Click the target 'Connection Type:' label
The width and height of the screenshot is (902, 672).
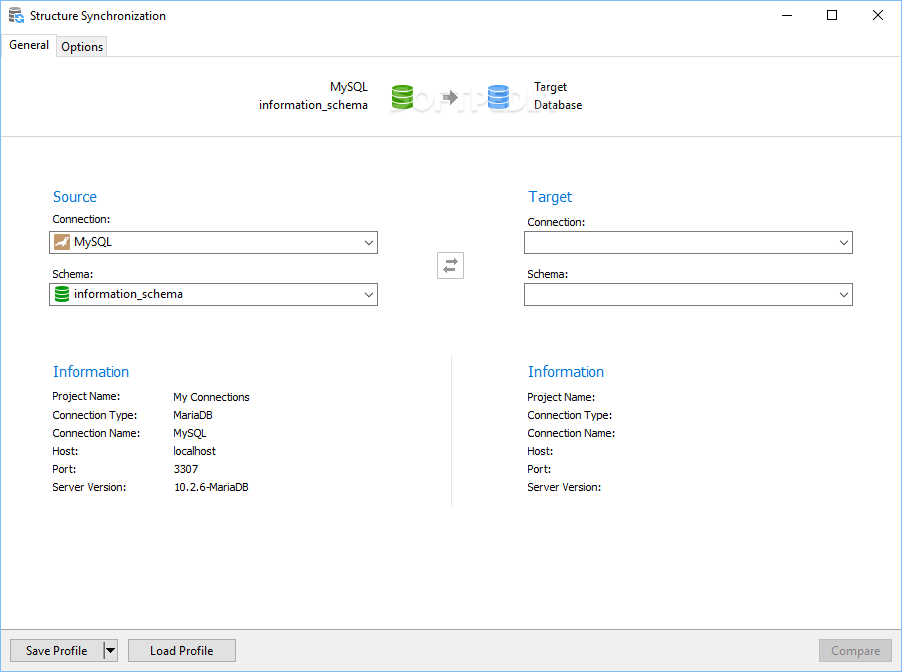pyautogui.click(x=570, y=415)
